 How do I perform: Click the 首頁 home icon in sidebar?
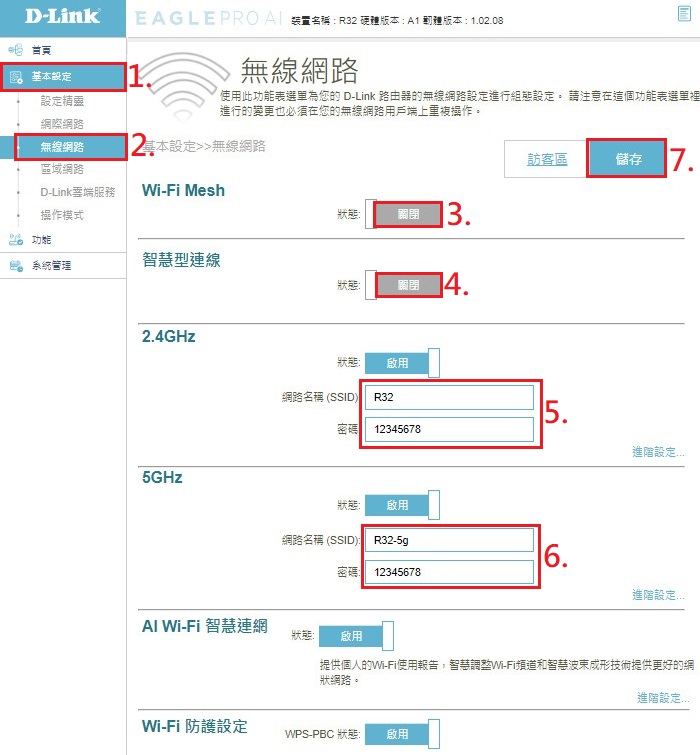(x=16, y=50)
